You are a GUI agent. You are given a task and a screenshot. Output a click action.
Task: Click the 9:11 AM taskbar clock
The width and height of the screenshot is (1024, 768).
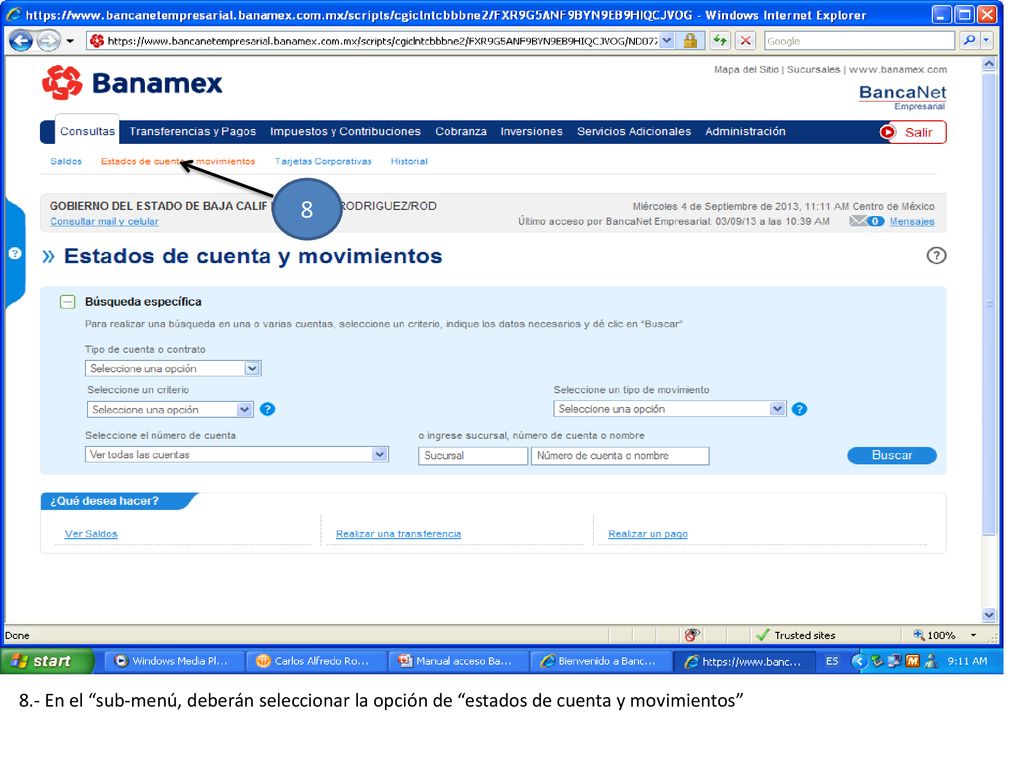point(967,661)
